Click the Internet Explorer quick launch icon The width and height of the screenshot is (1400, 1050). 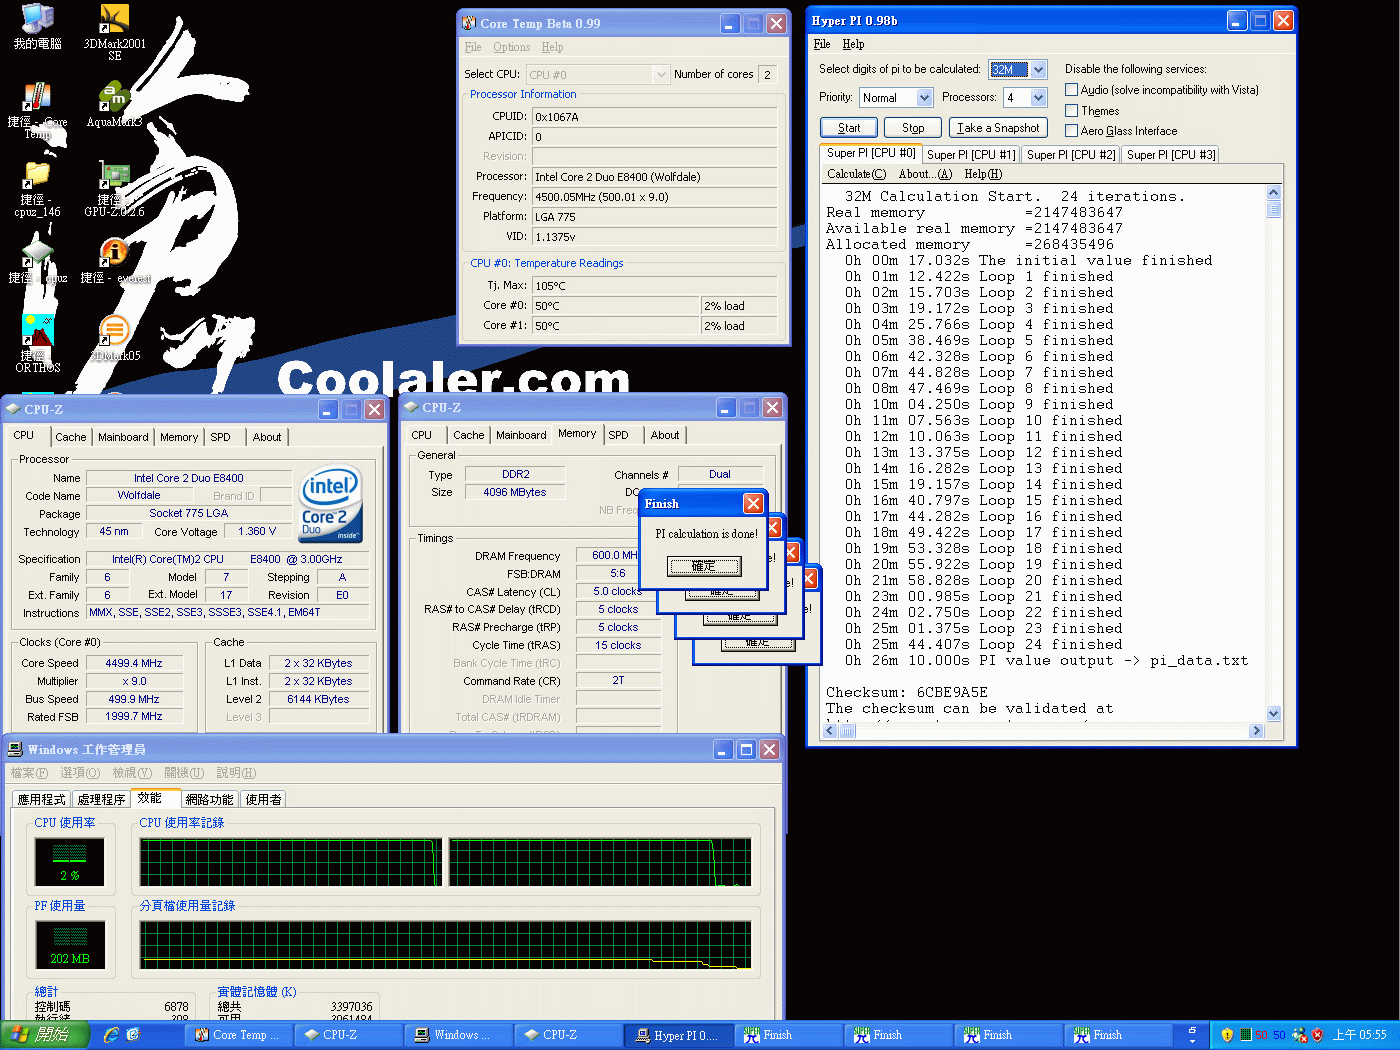(111, 1035)
